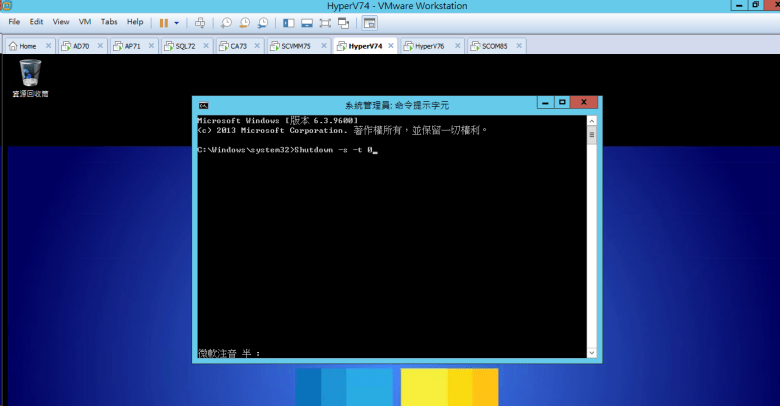Take a snapshot of the virtual machine
This screenshot has height=406, width=780.
pos(227,21)
